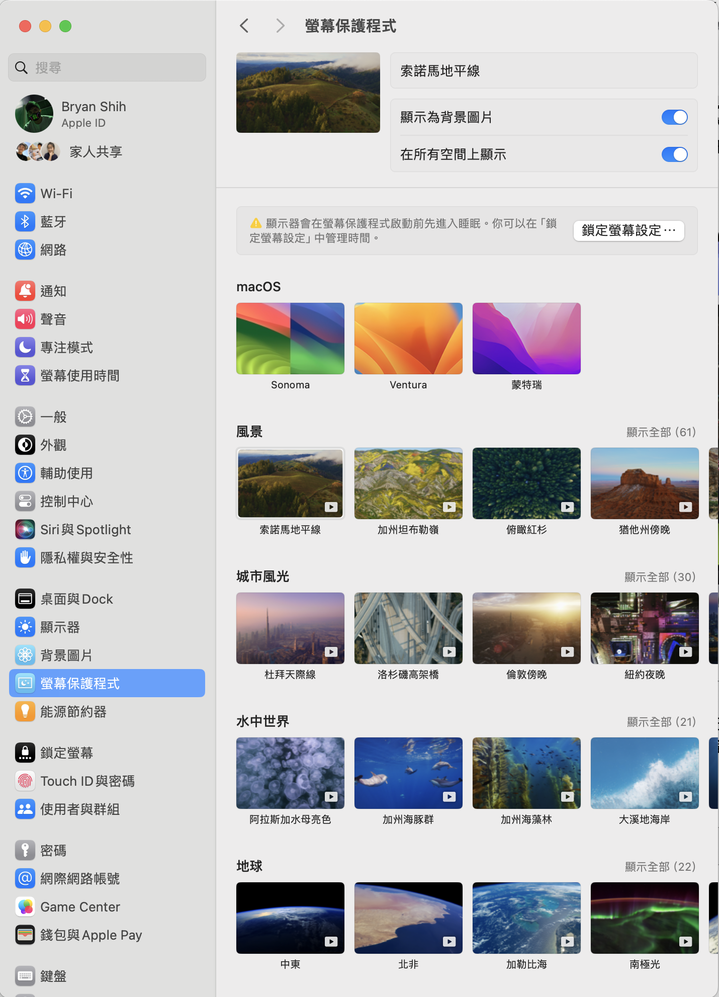Open the 網際網路帳號 at-sign icon
The width and height of the screenshot is (719, 997).
click(x=25, y=878)
